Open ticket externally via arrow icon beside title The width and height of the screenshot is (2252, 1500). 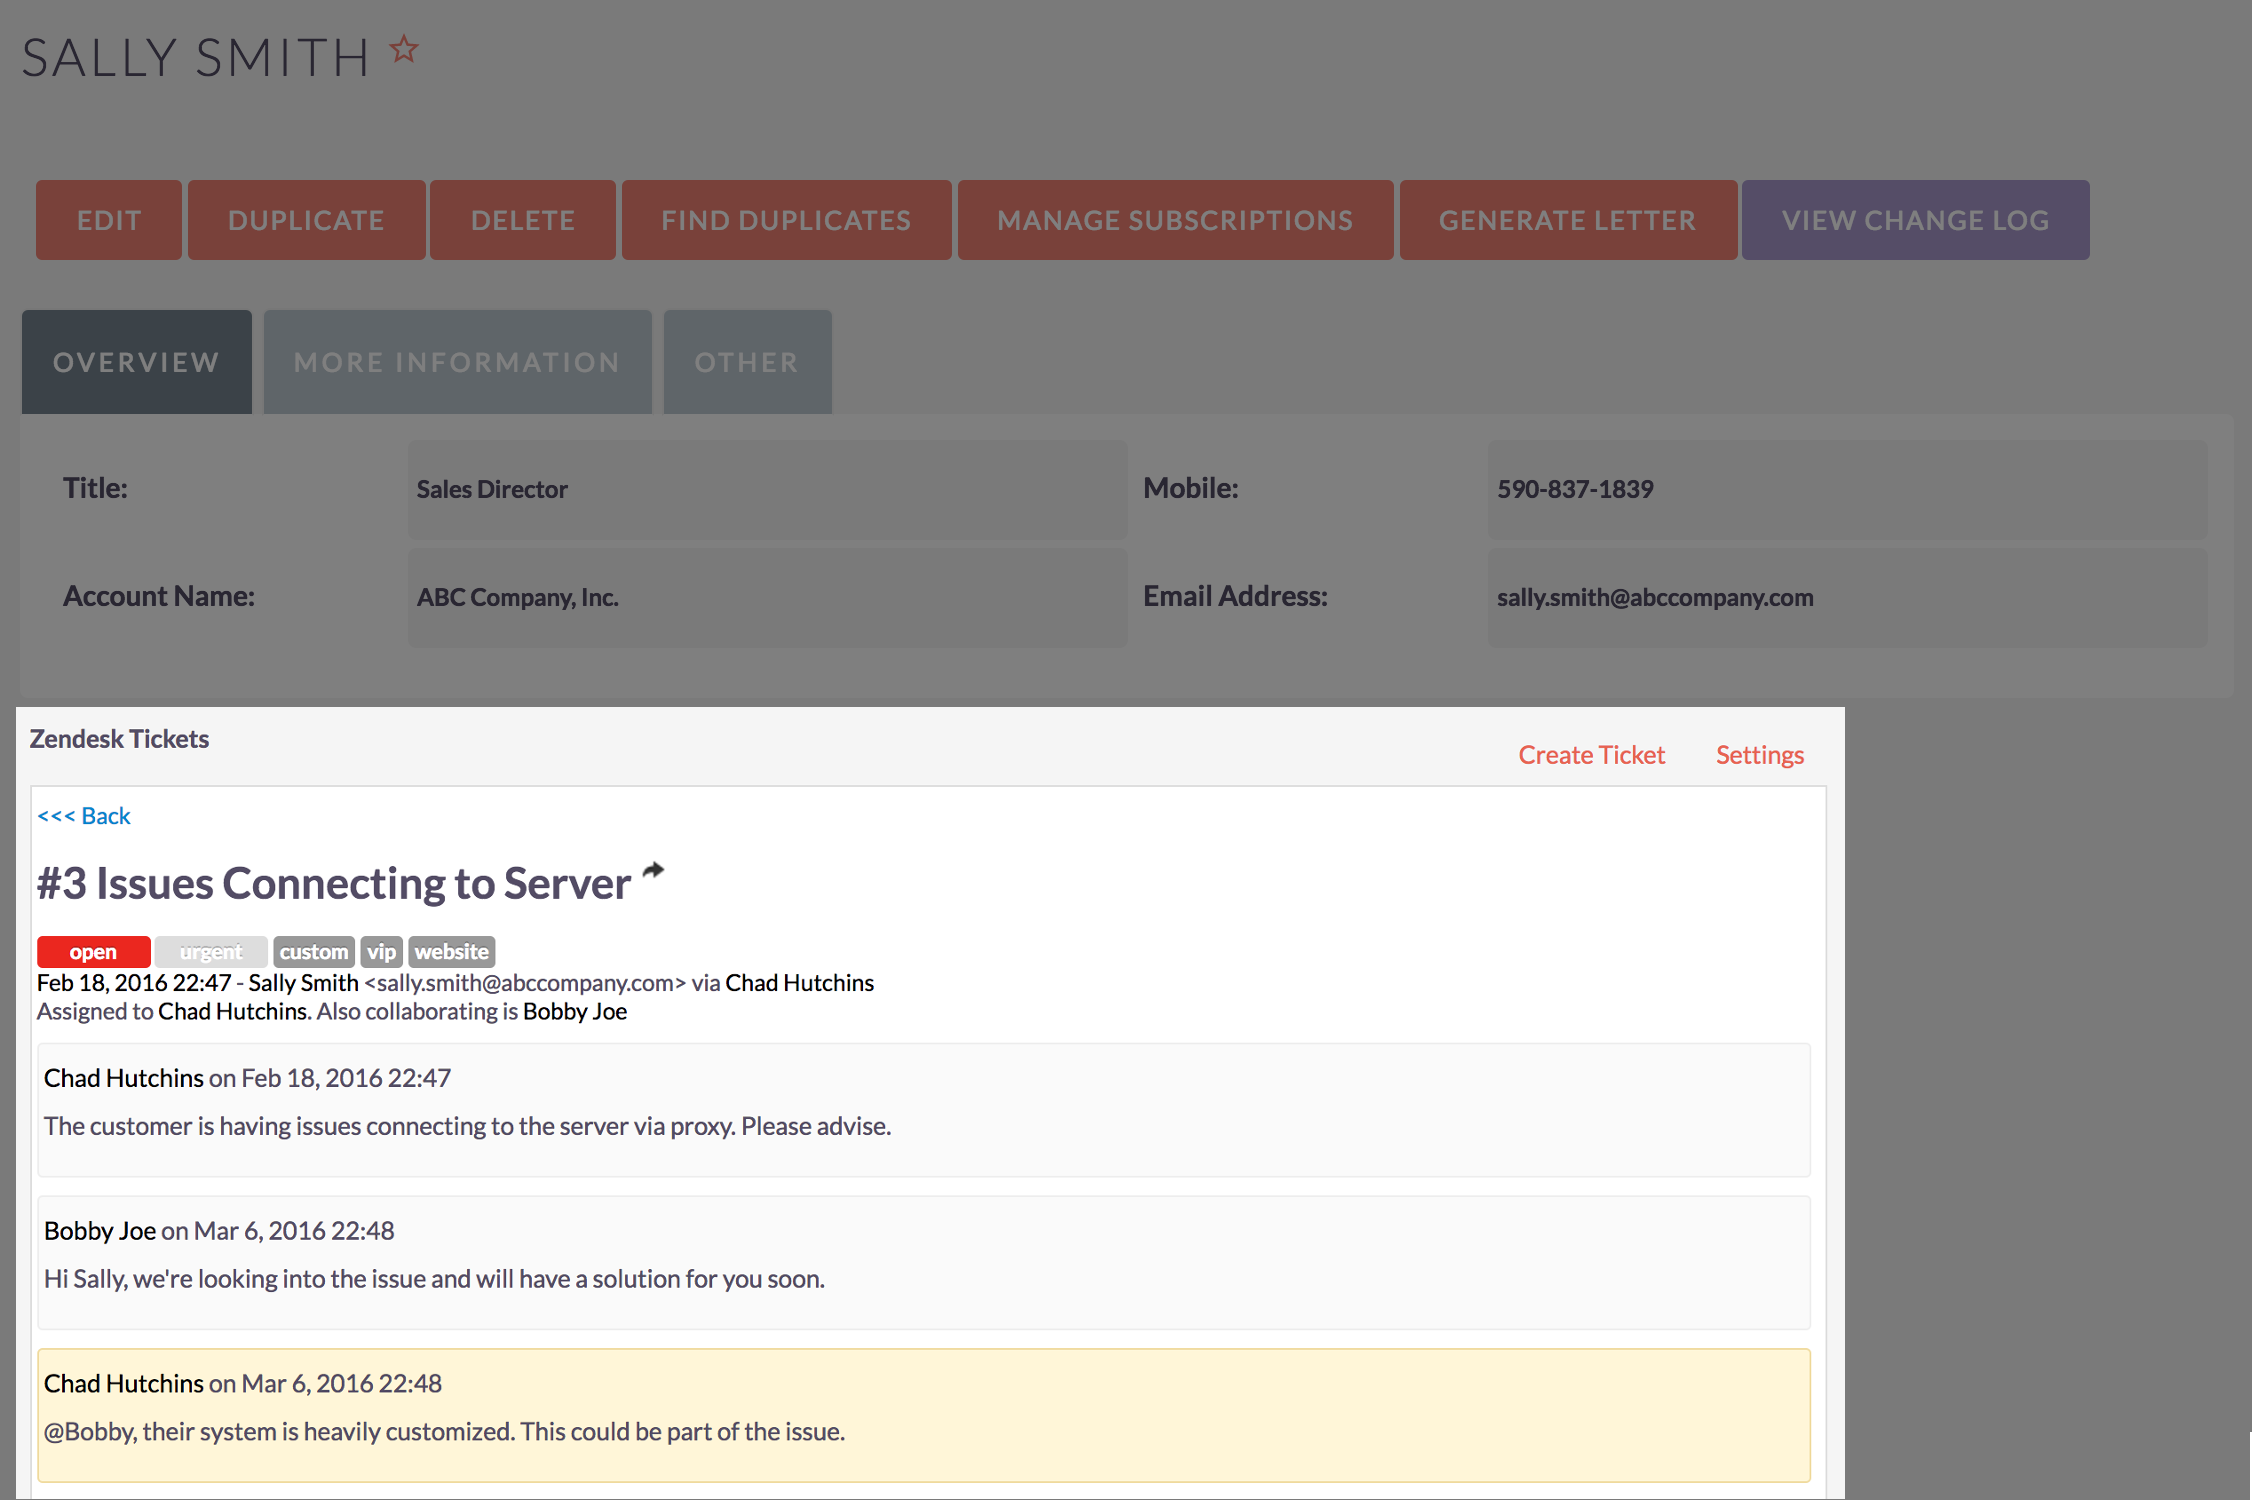pos(653,870)
